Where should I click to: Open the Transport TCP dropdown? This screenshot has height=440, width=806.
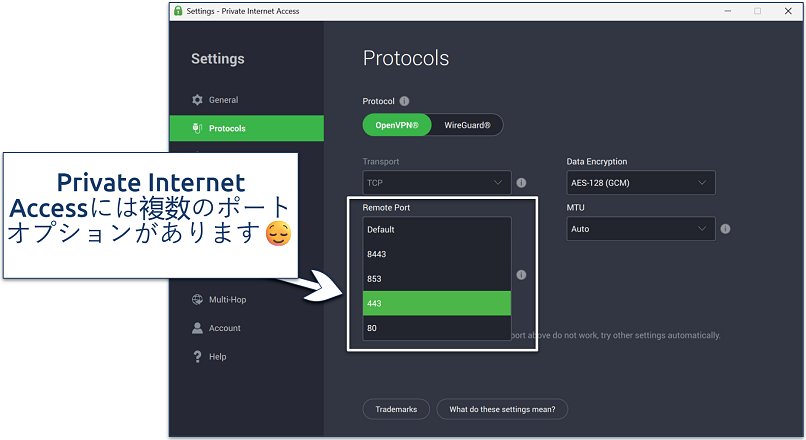point(437,184)
